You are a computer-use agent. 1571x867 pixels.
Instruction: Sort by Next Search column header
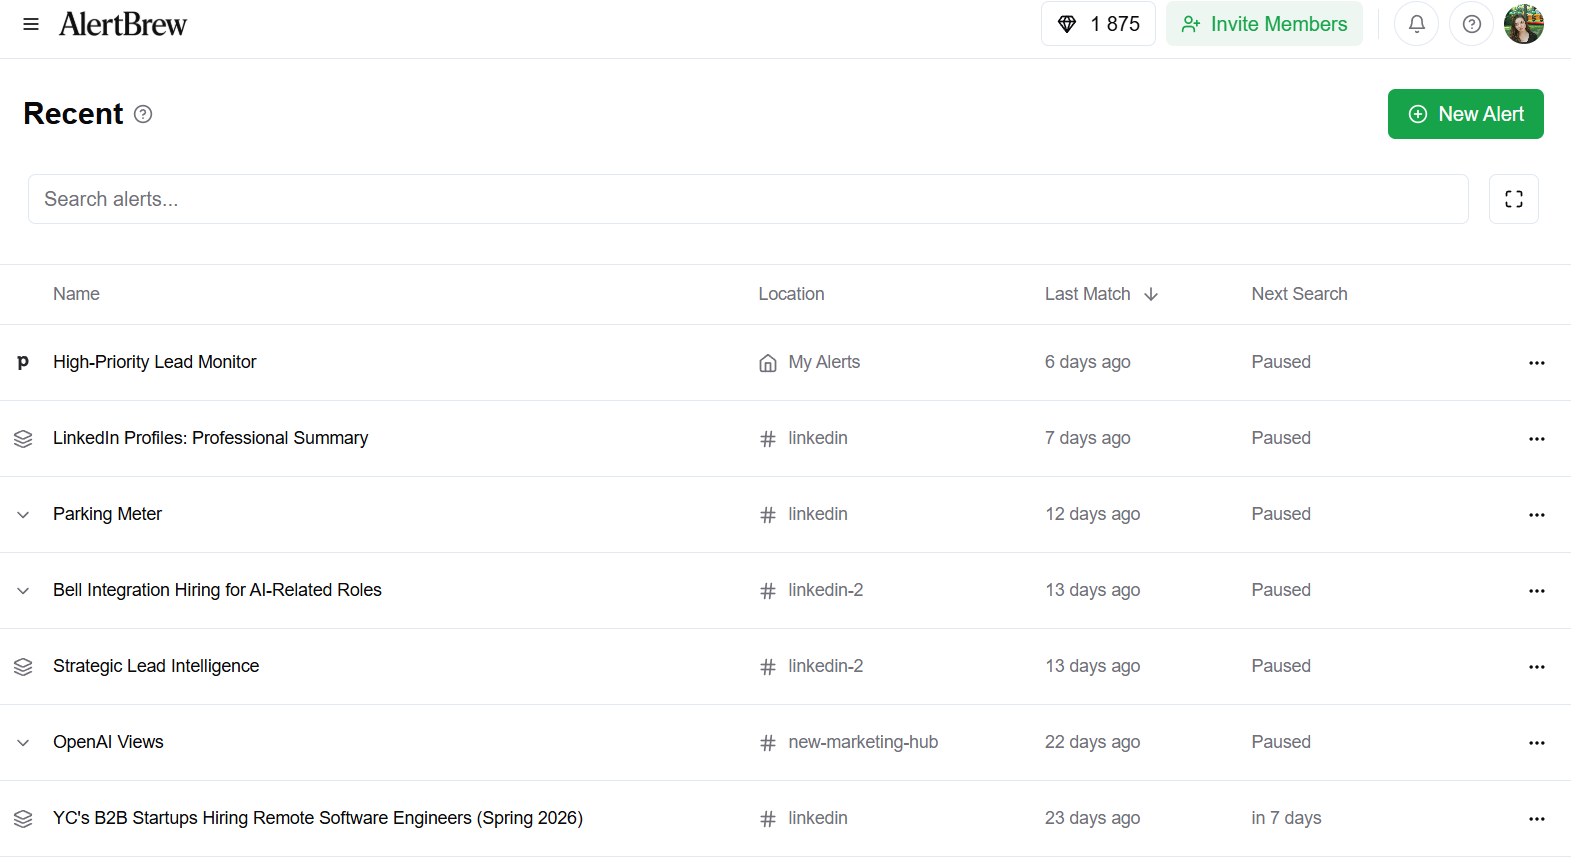pyautogui.click(x=1299, y=294)
